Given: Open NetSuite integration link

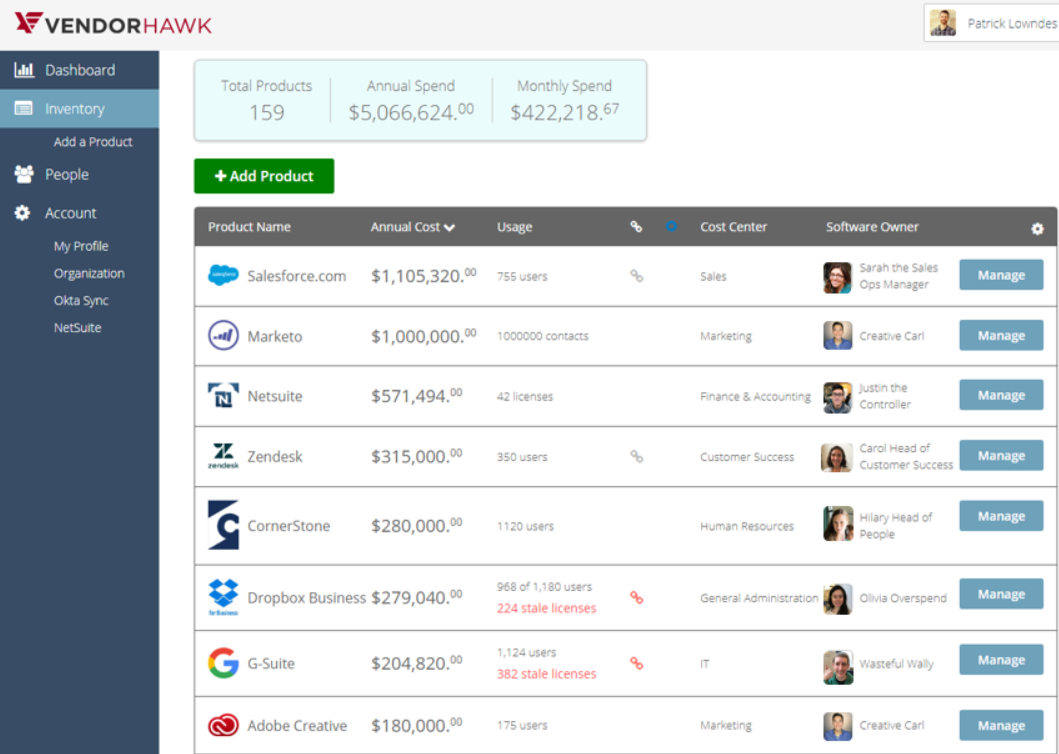Looking at the screenshot, I should [x=78, y=328].
